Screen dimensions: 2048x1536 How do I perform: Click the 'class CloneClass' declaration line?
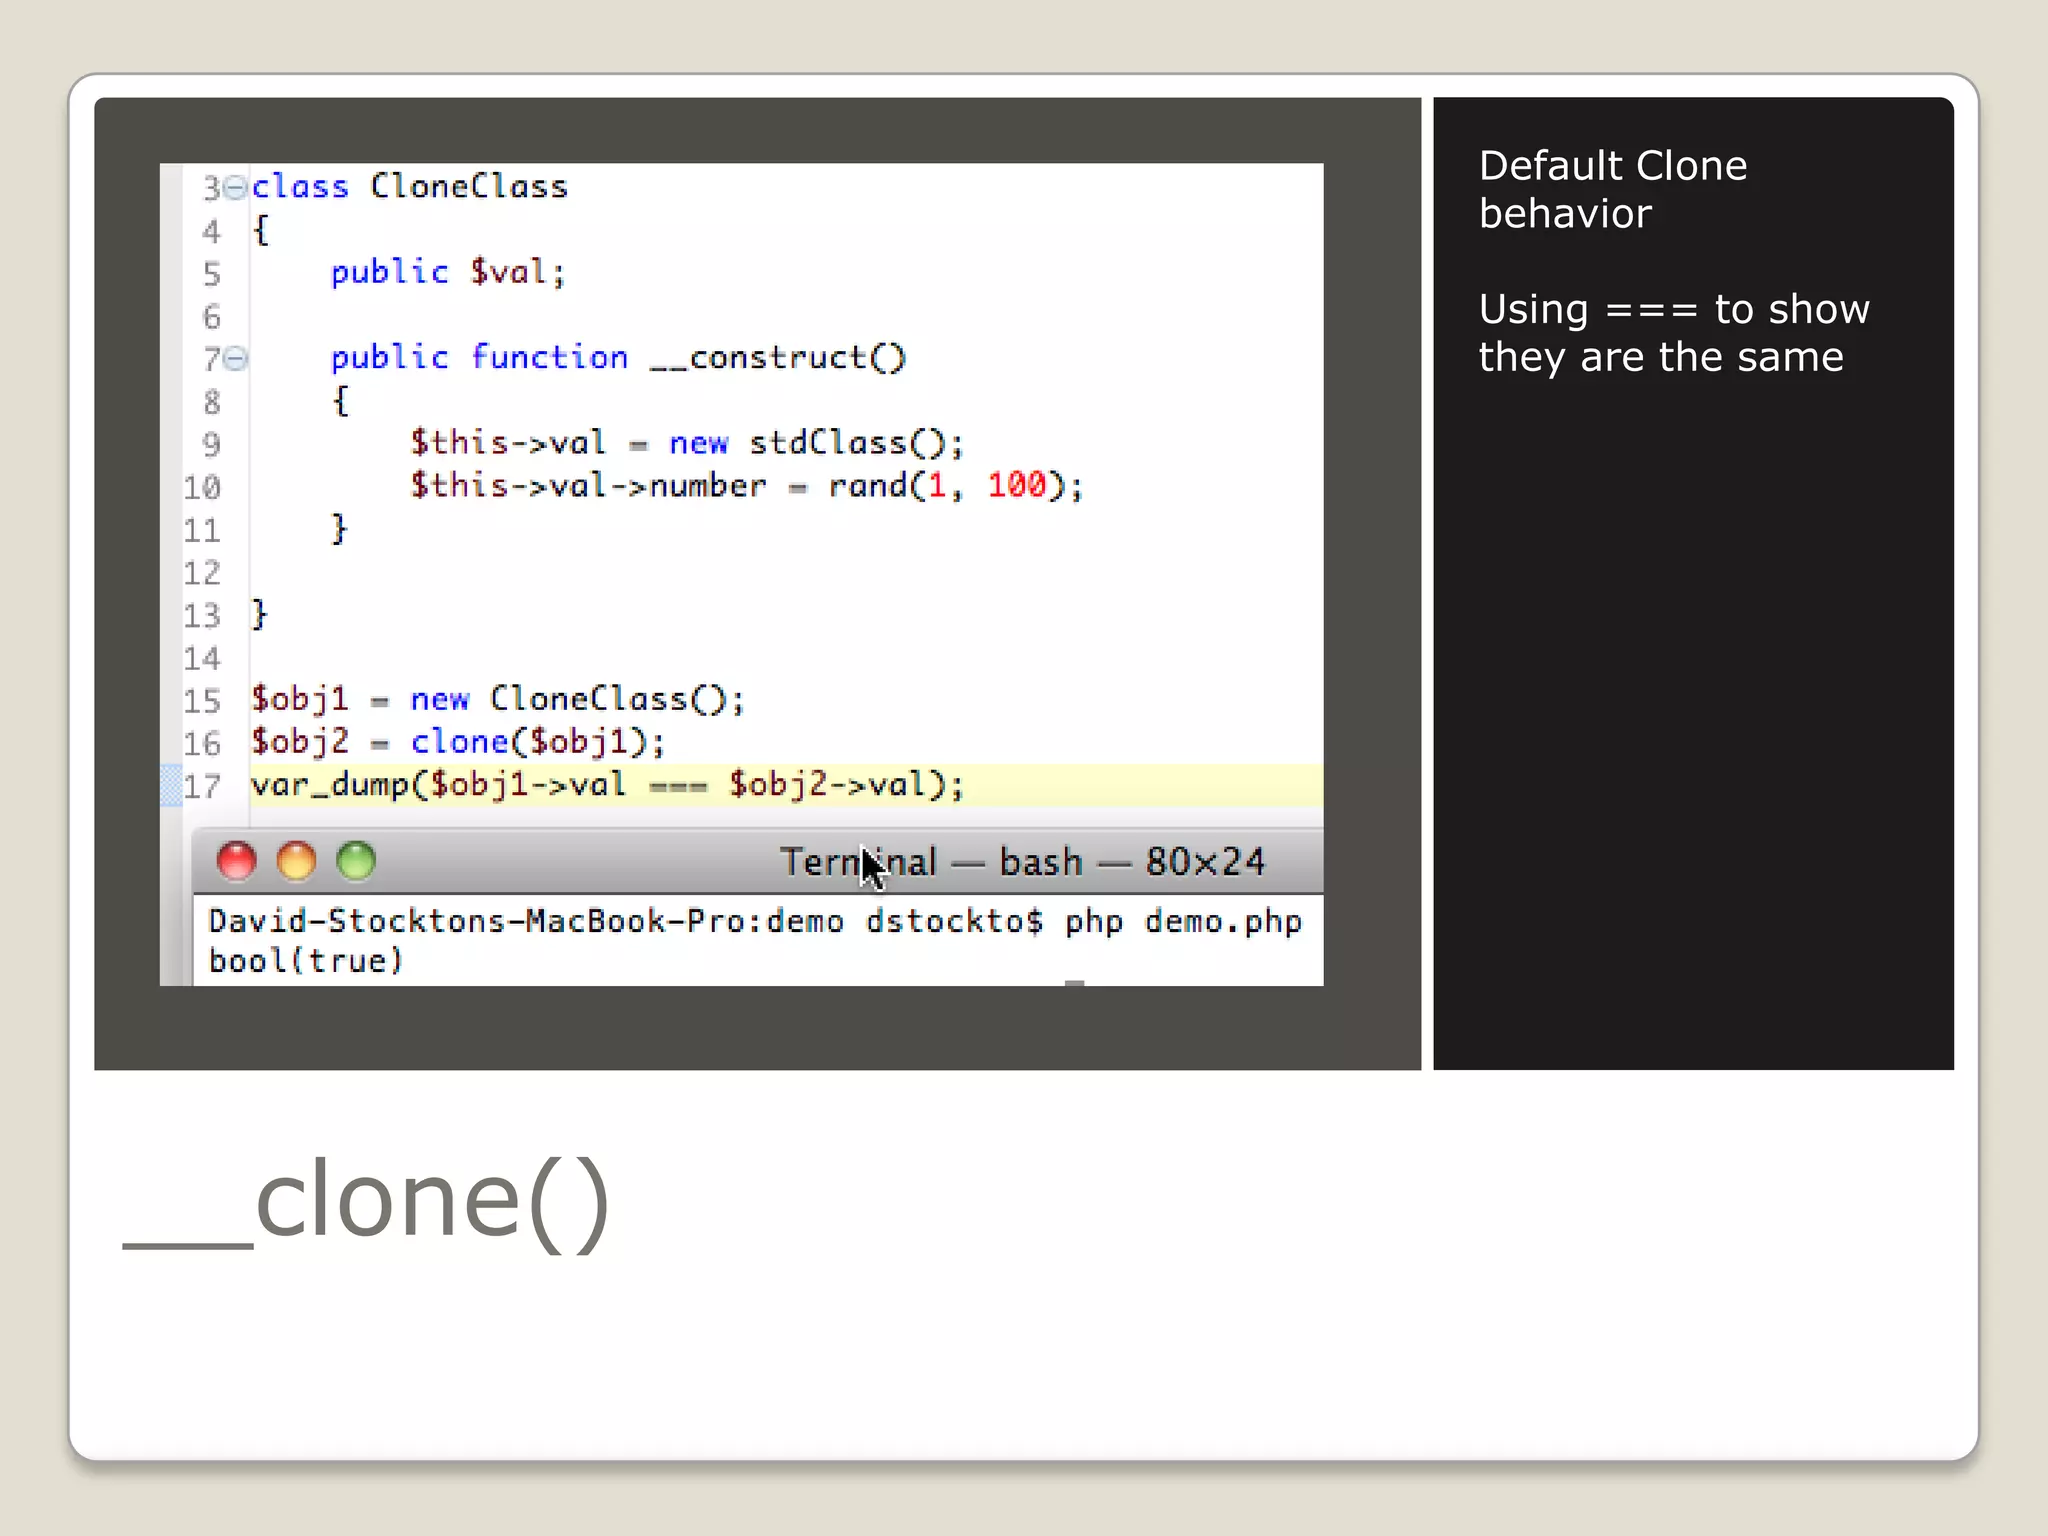tap(409, 187)
